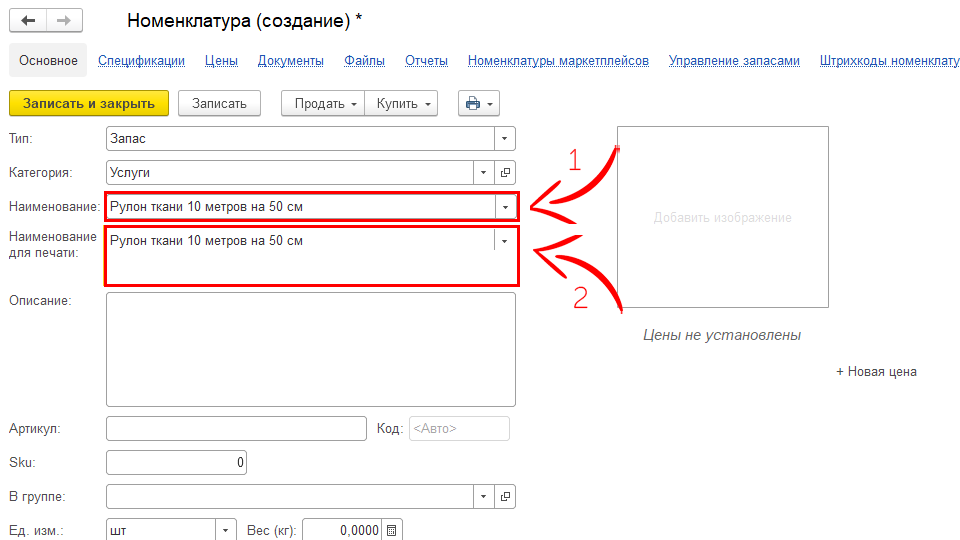Switch to the Спецификации tab

coord(141,61)
